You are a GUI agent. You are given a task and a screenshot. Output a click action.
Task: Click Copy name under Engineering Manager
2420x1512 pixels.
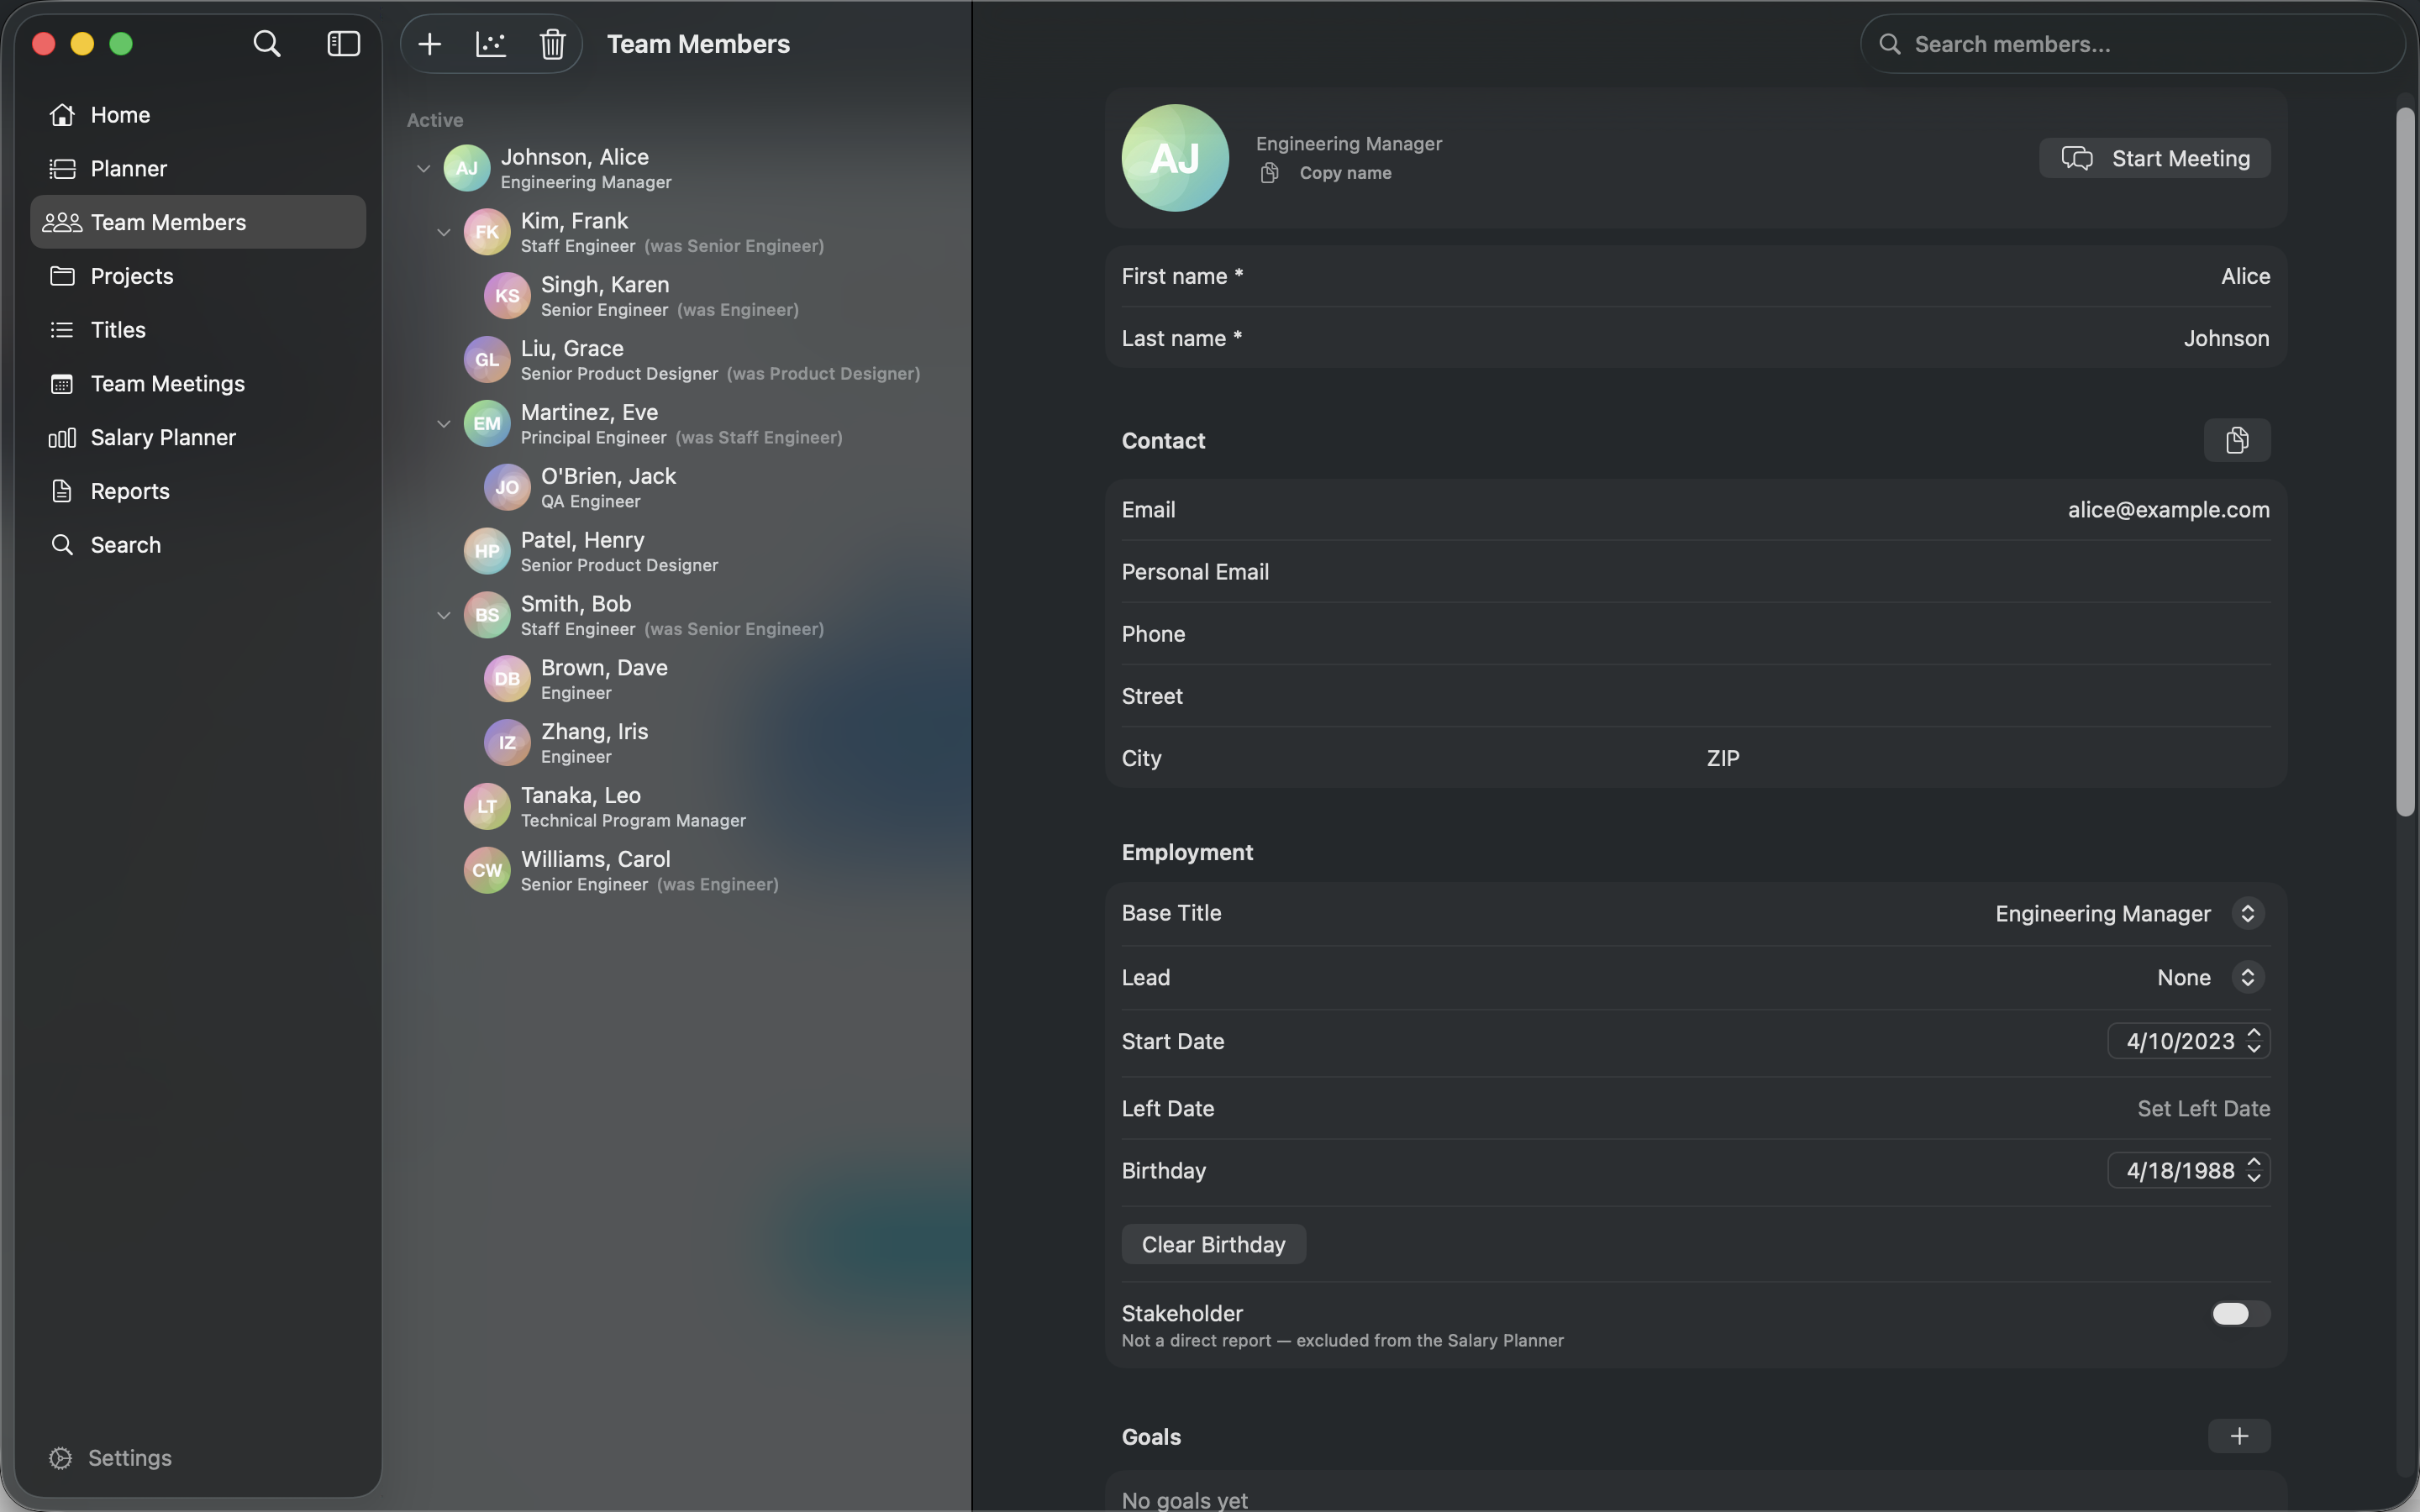click(x=1326, y=173)
